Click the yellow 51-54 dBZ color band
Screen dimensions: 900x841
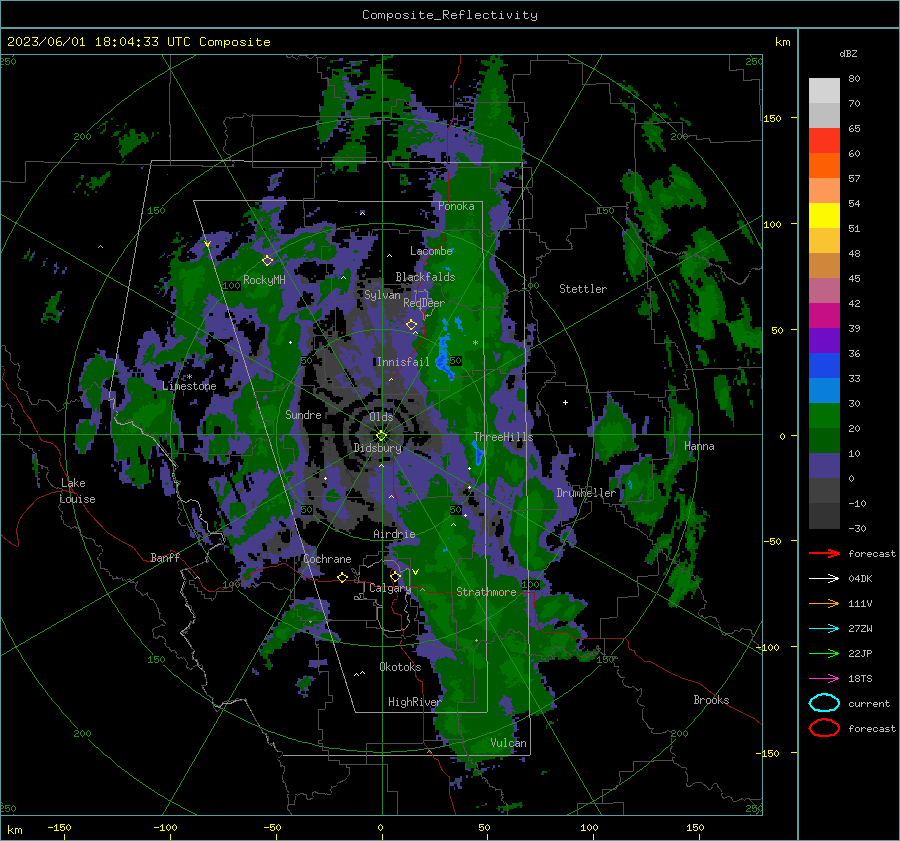[824, 215]
